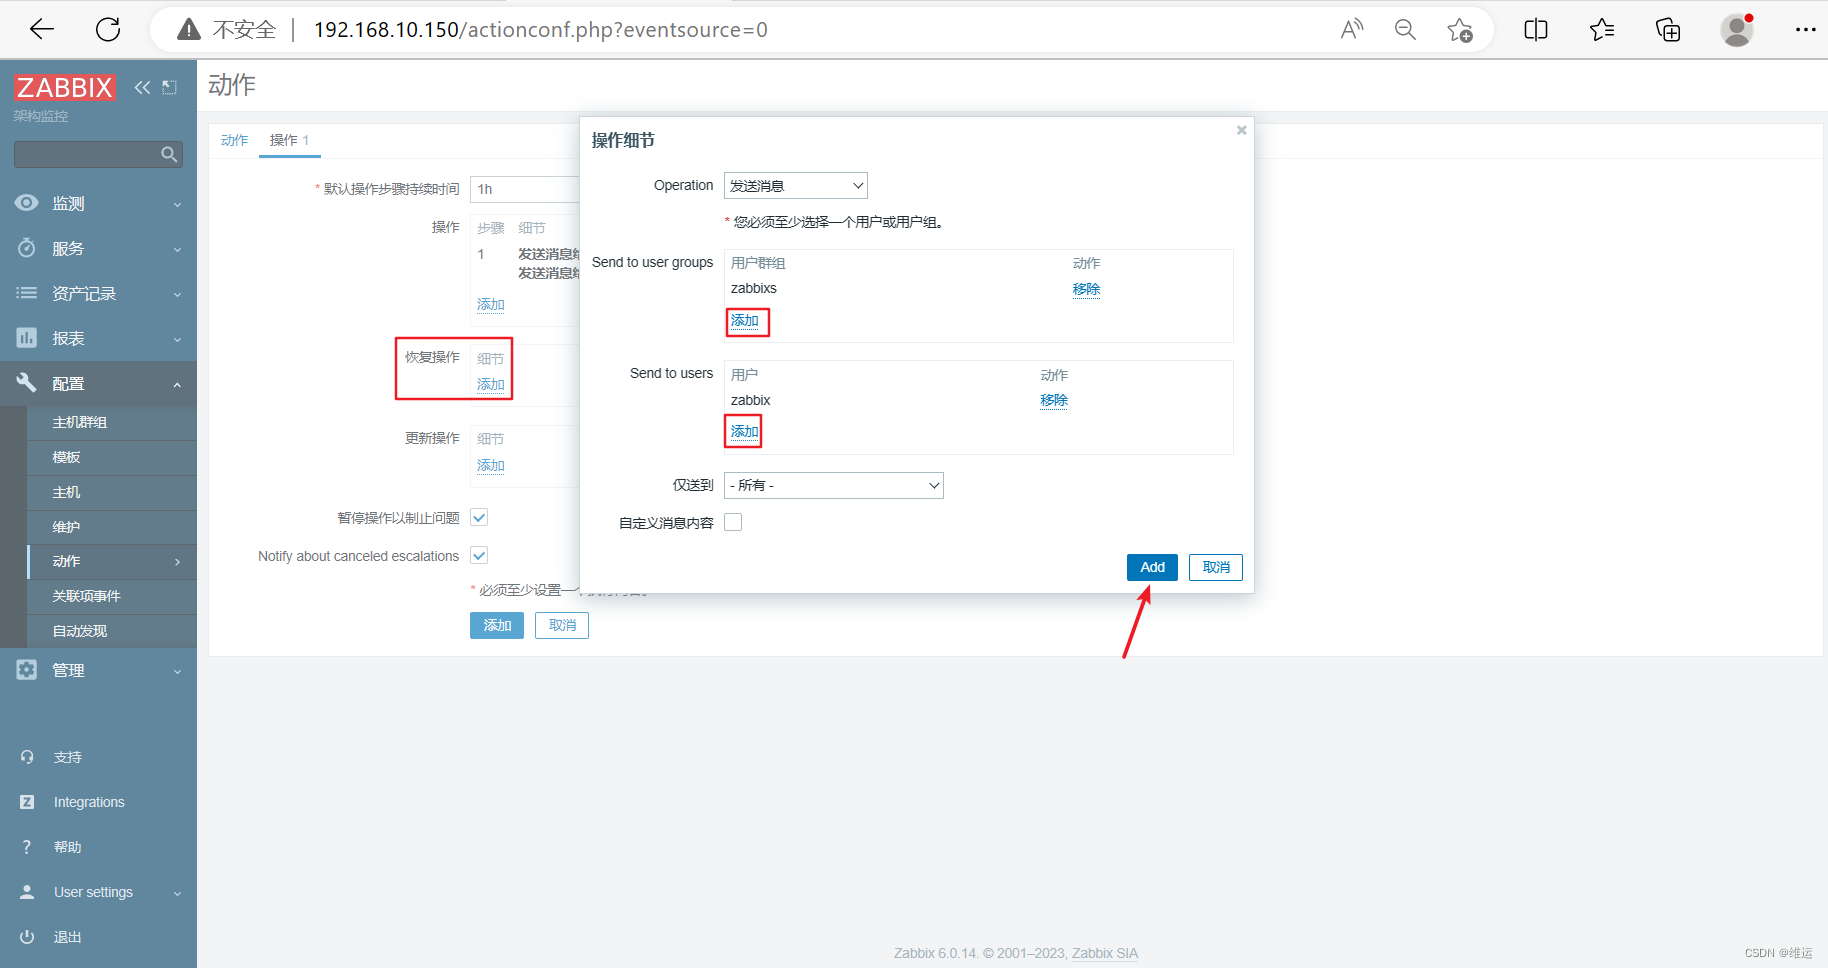1828x968 pixels.
Task: Open the collections icon in browser toolbar
Action: [x=1668, y=29]
